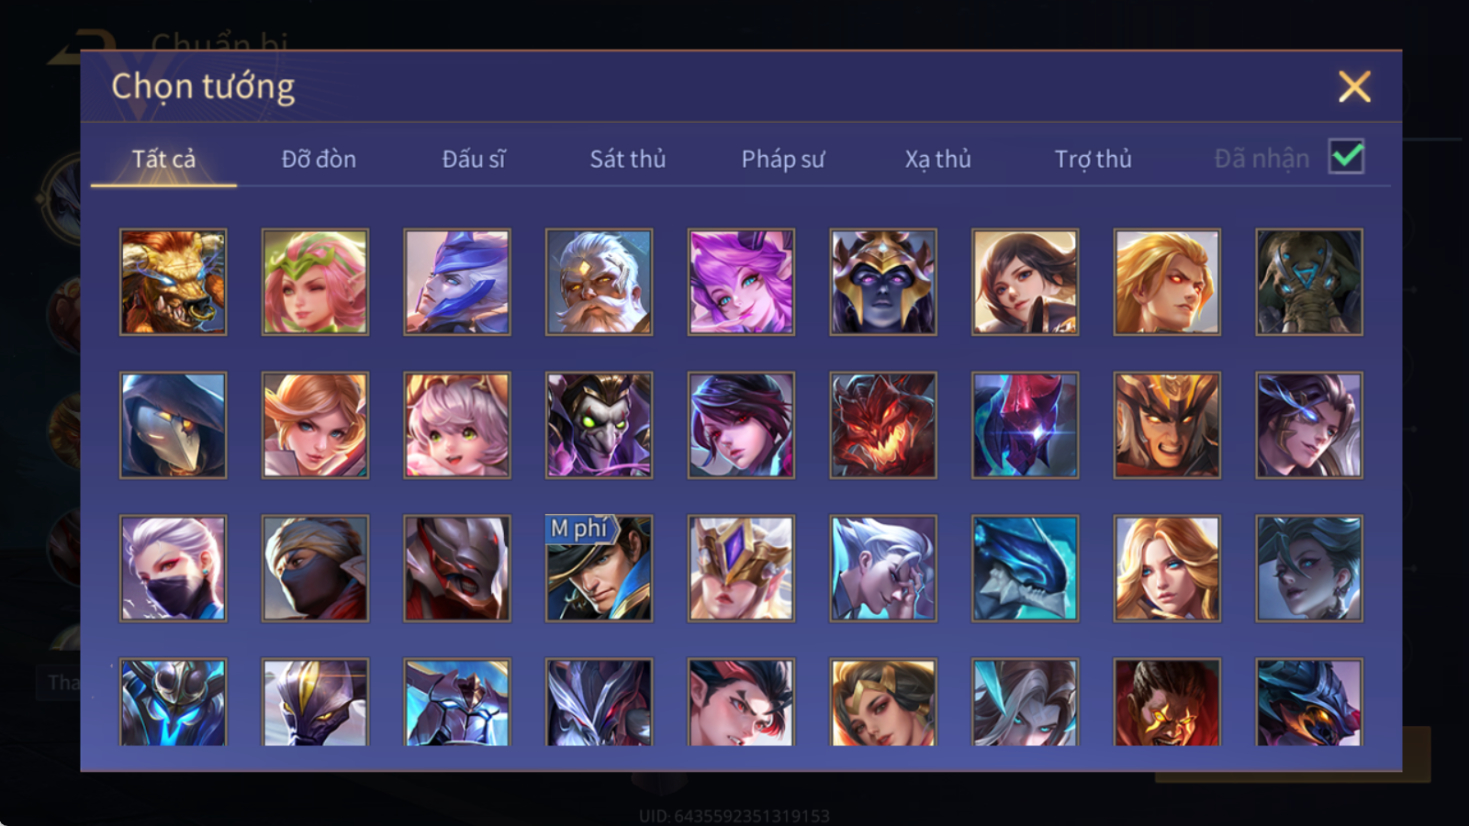Switch to the "Đỡ đòn" tab
The image size is (1469, 826).
pyautogui.click(x=318, y=159)
